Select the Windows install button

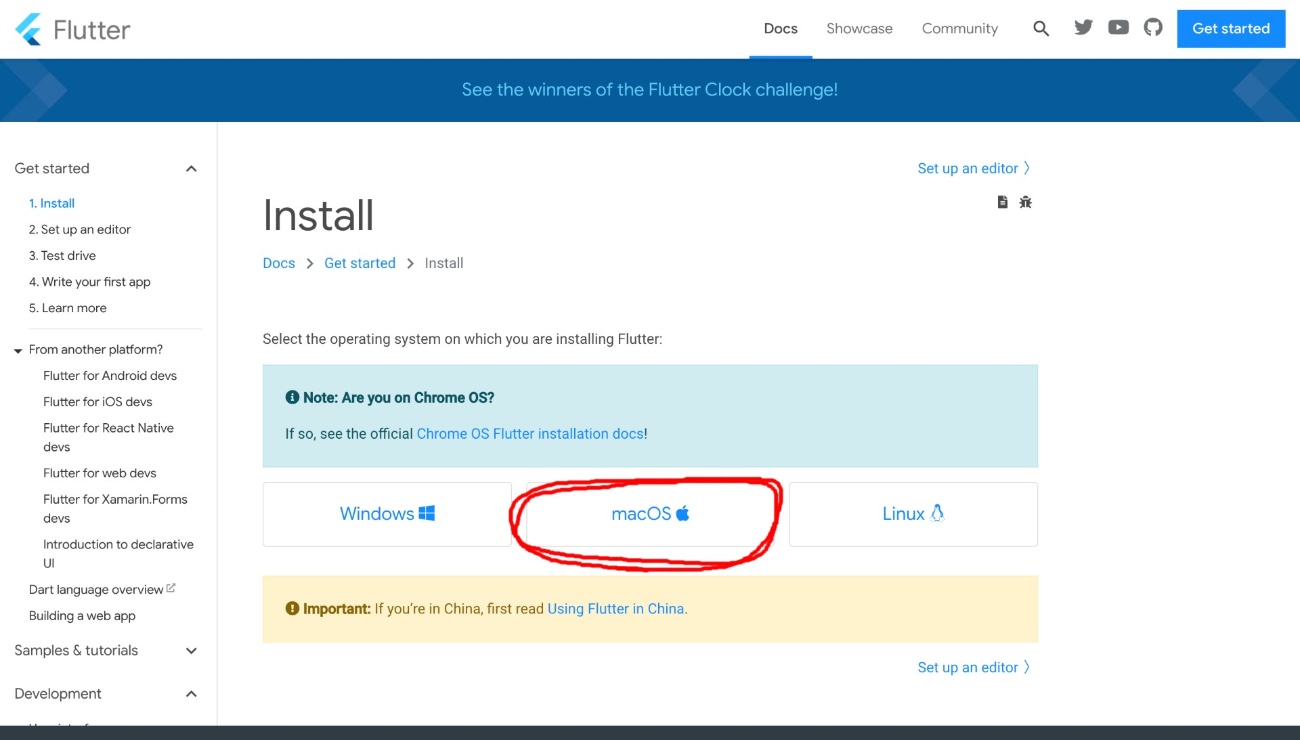(387, 514)
